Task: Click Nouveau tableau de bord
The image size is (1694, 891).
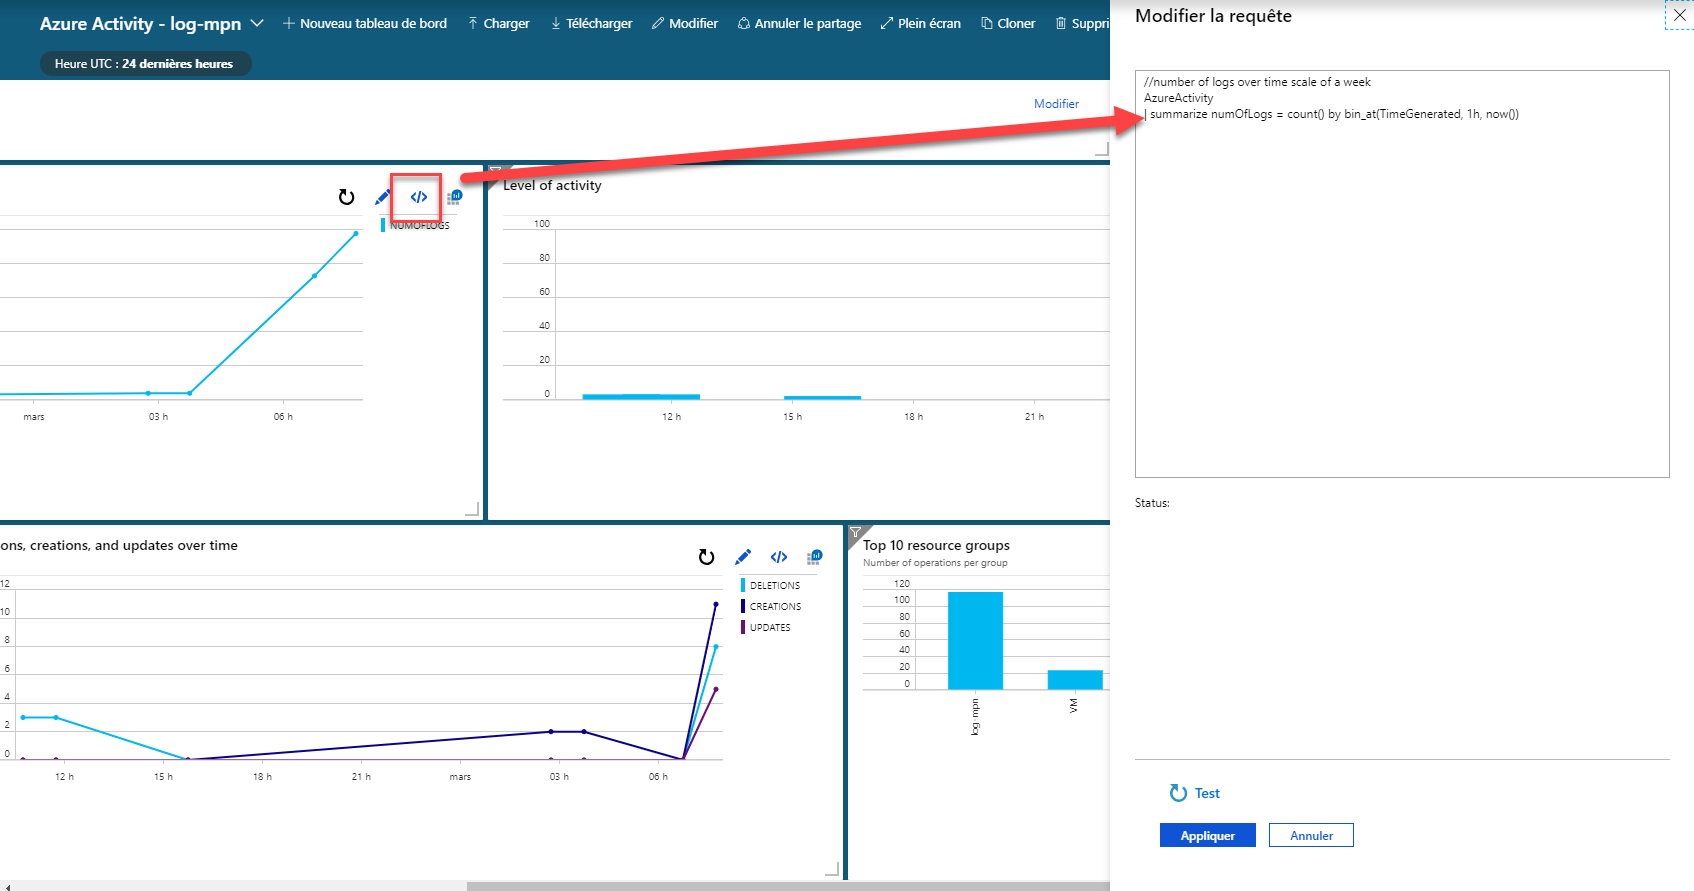Action: [364, 23]
